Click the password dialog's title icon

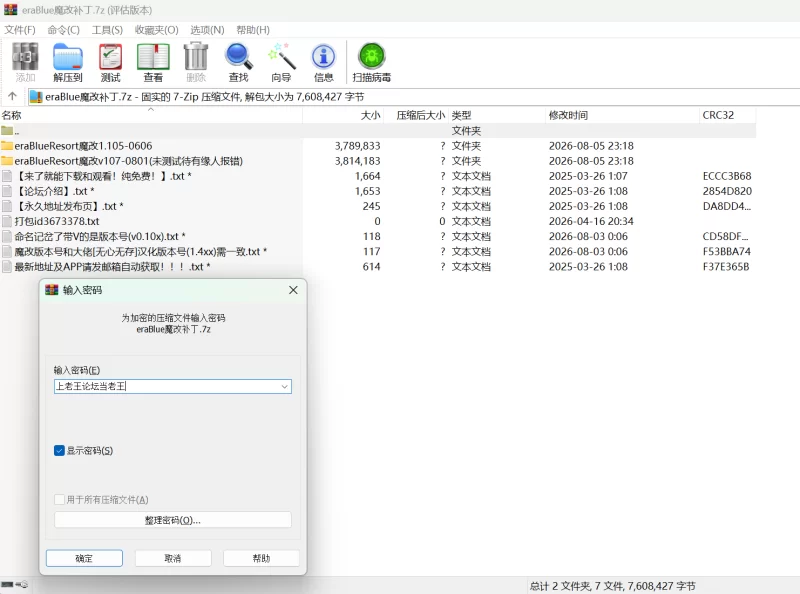pos(52,290)
